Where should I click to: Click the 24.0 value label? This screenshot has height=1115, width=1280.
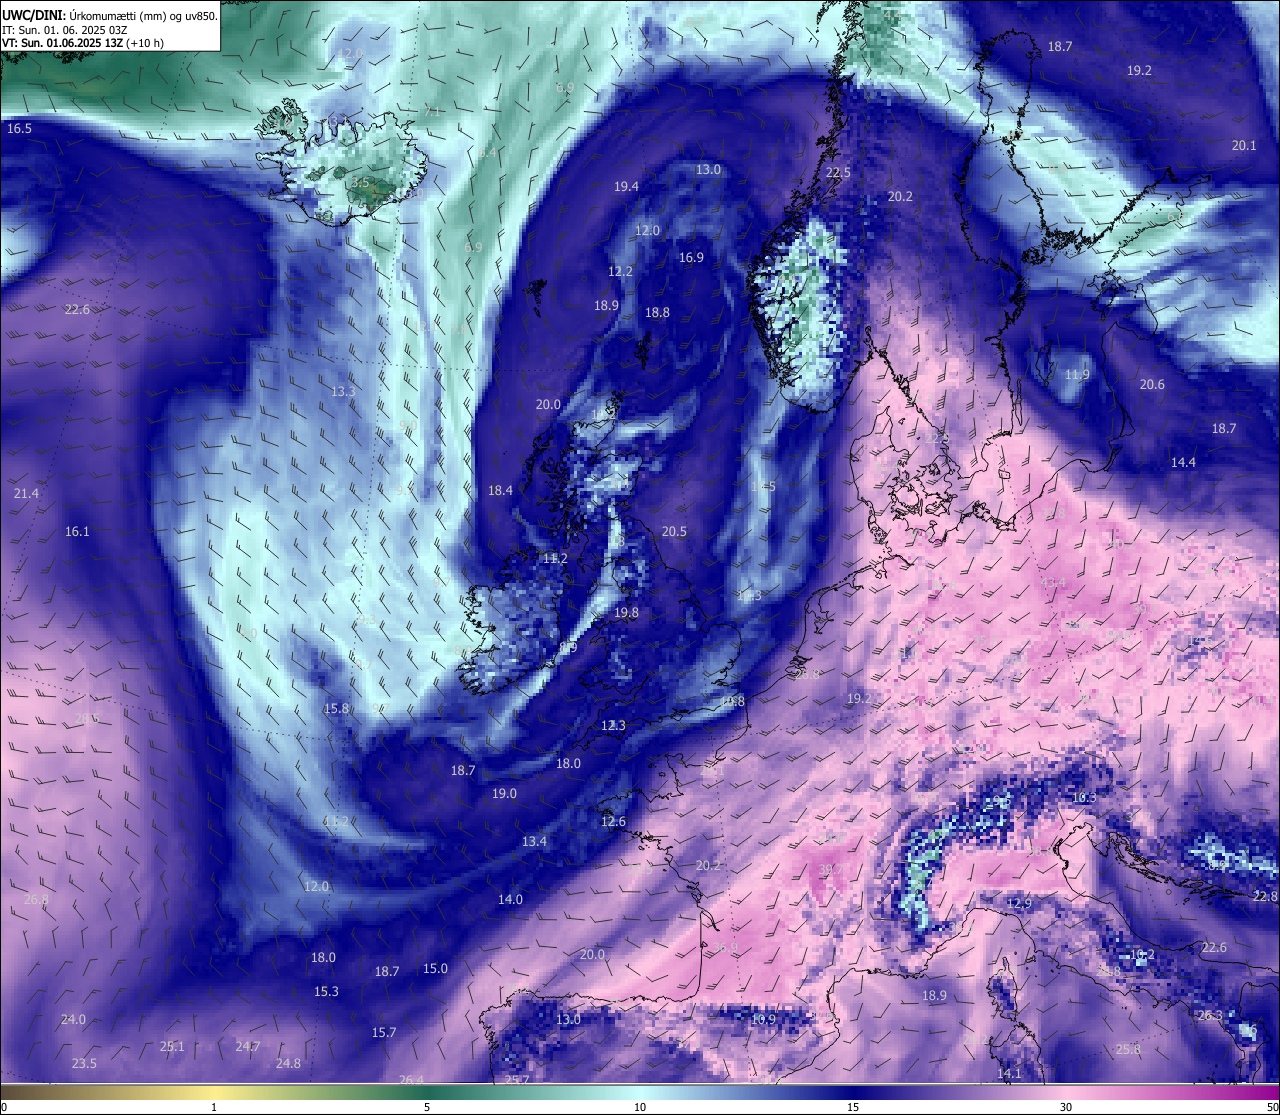tap(73, 1019)
